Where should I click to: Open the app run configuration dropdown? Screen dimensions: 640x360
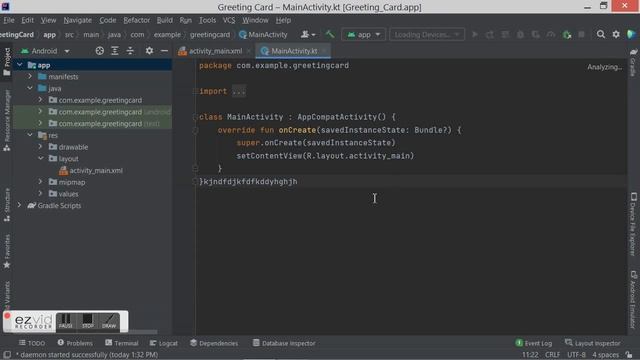coord(363,35)
